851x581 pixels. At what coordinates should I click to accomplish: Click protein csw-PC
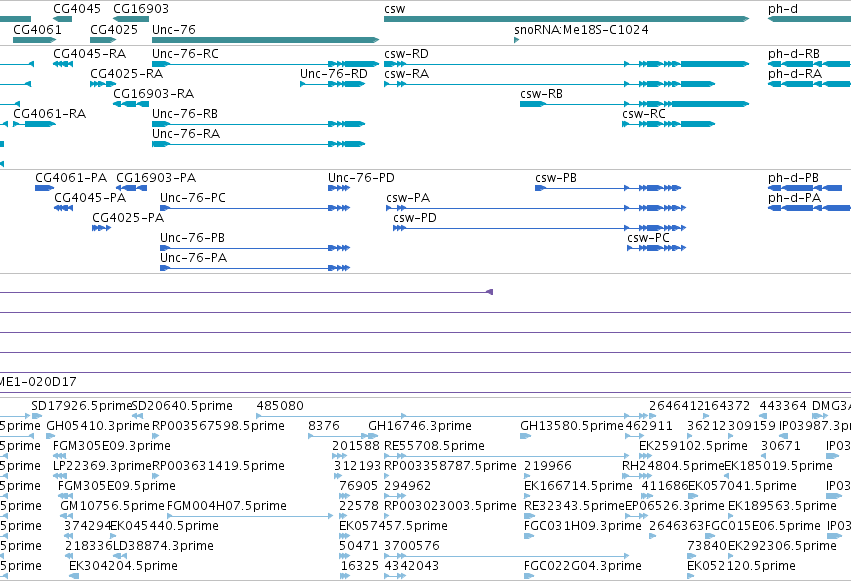pos(657,248)
